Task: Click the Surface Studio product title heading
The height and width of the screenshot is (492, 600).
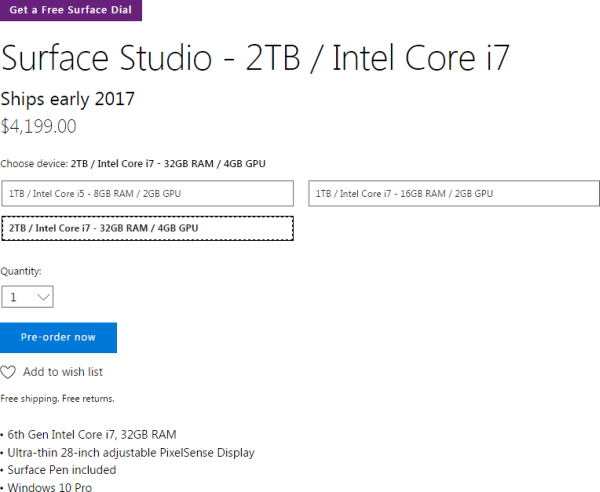Action: point(256,58)
